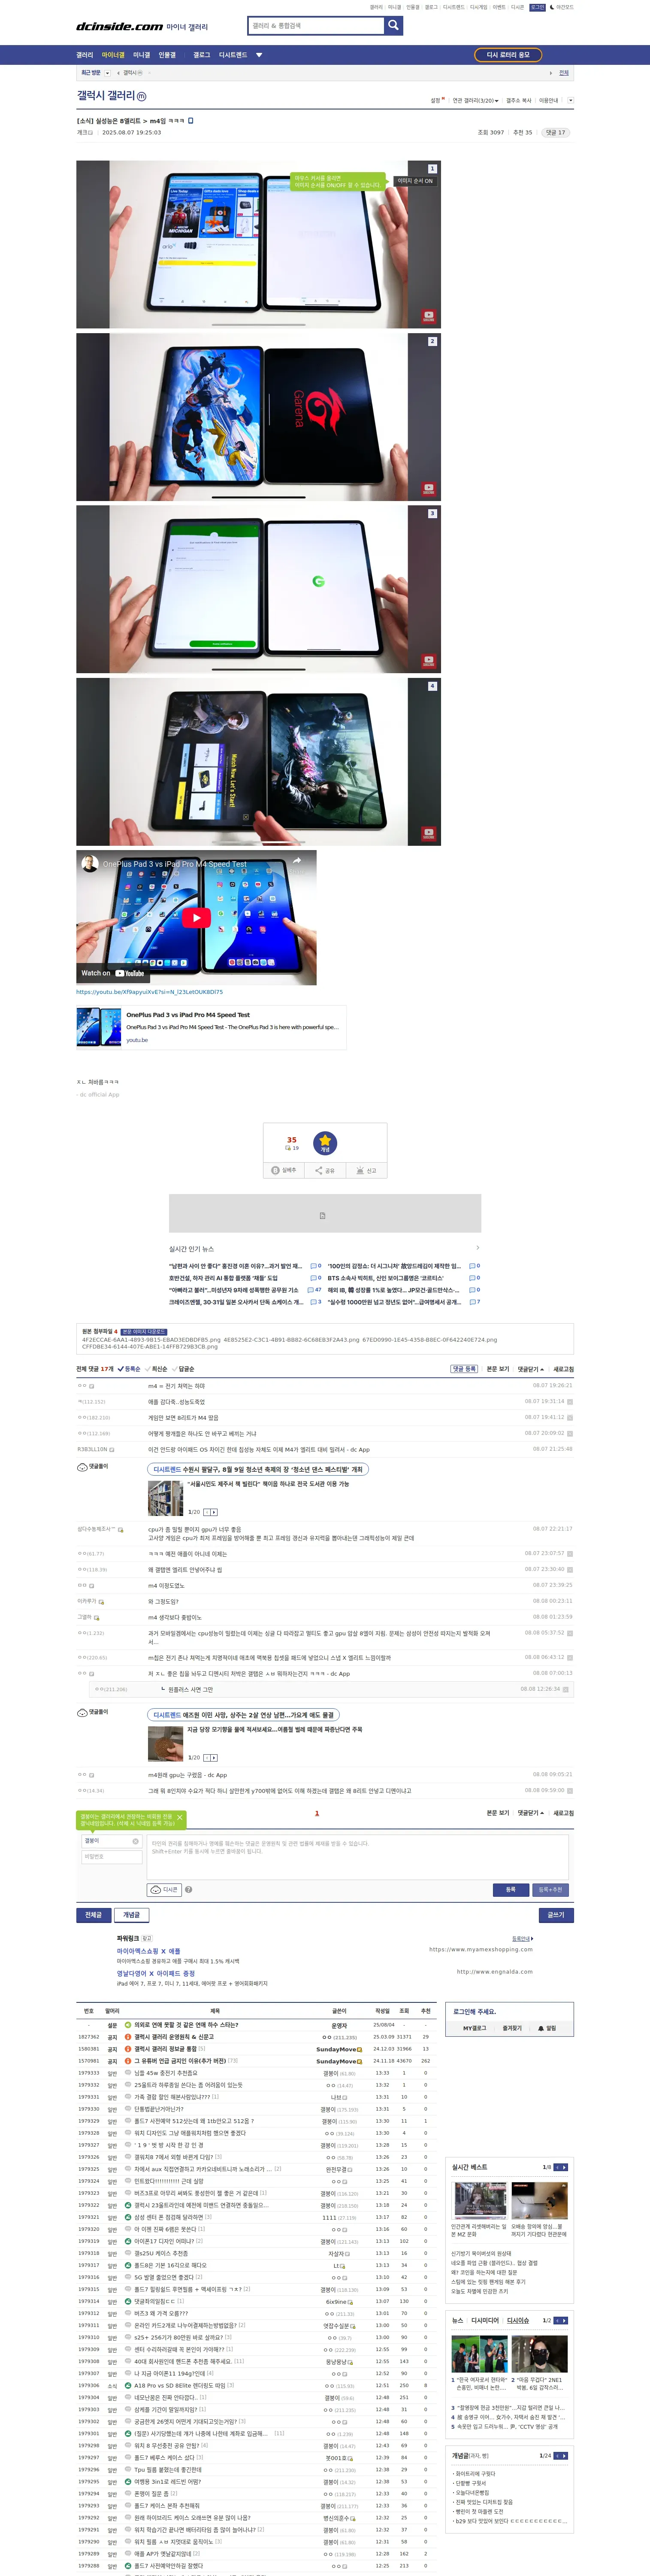Expand 연관 갤러리(3/20) dropdown

[x=475, y=100]
